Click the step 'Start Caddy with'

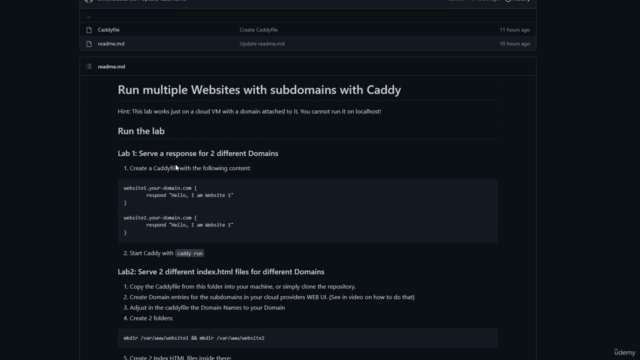[x=151, y=253]
